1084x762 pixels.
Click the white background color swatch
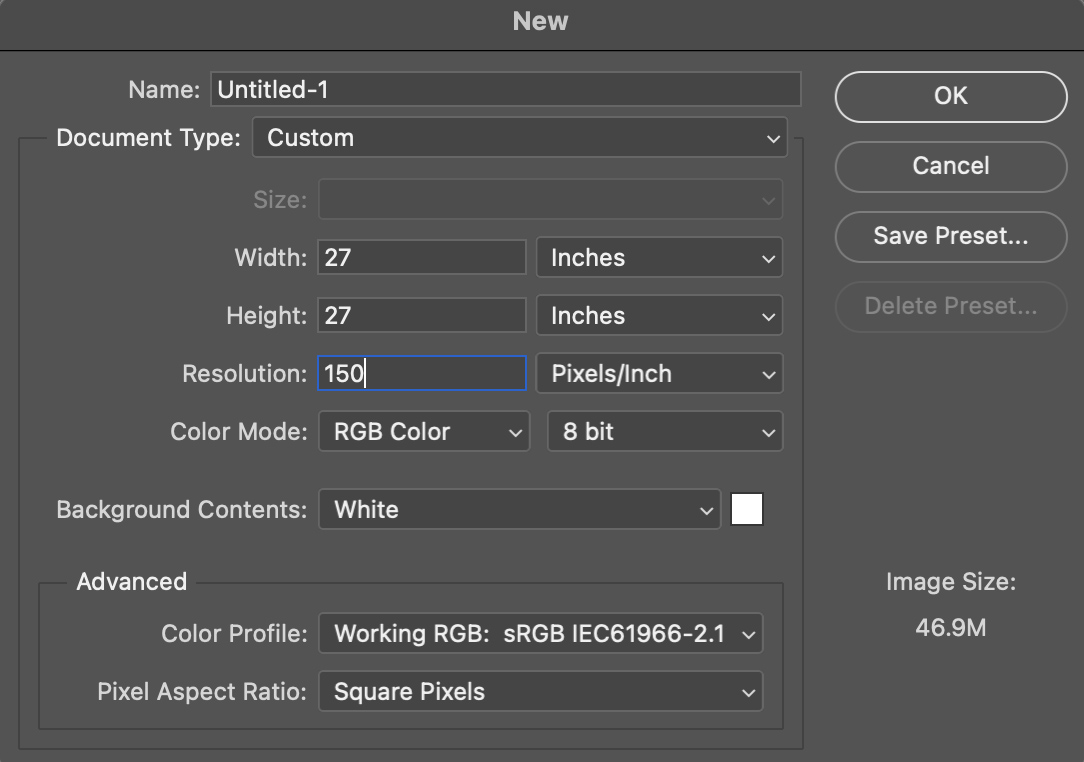(747, 510)
